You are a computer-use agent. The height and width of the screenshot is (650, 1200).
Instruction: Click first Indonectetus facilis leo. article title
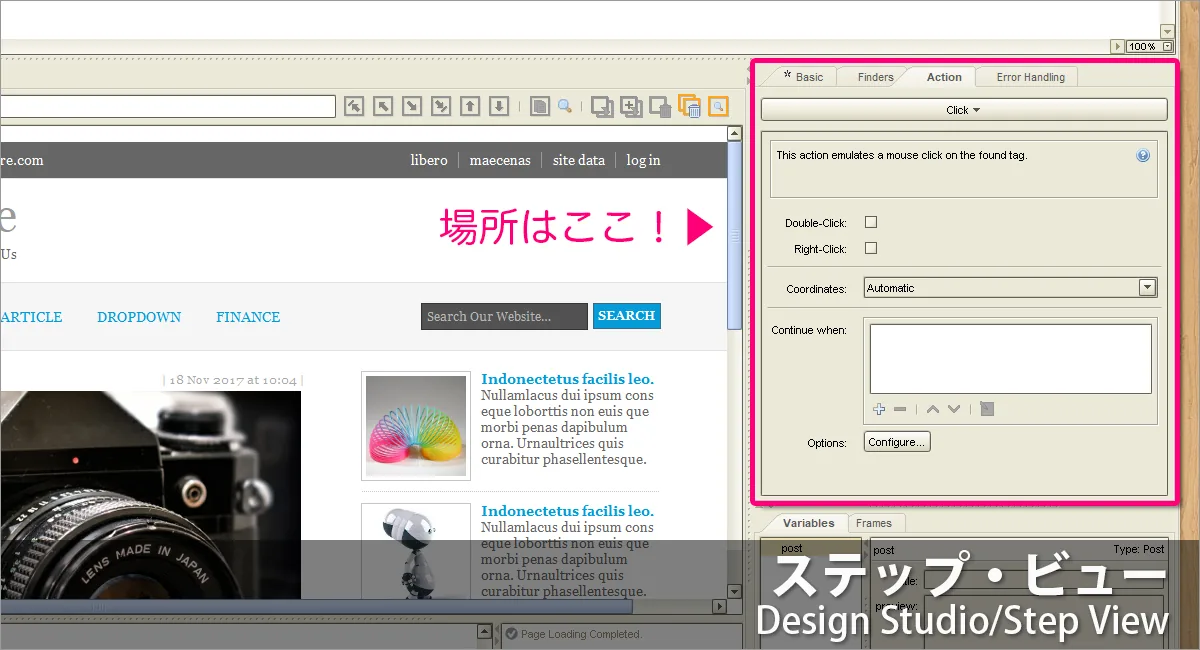point(567,379)
